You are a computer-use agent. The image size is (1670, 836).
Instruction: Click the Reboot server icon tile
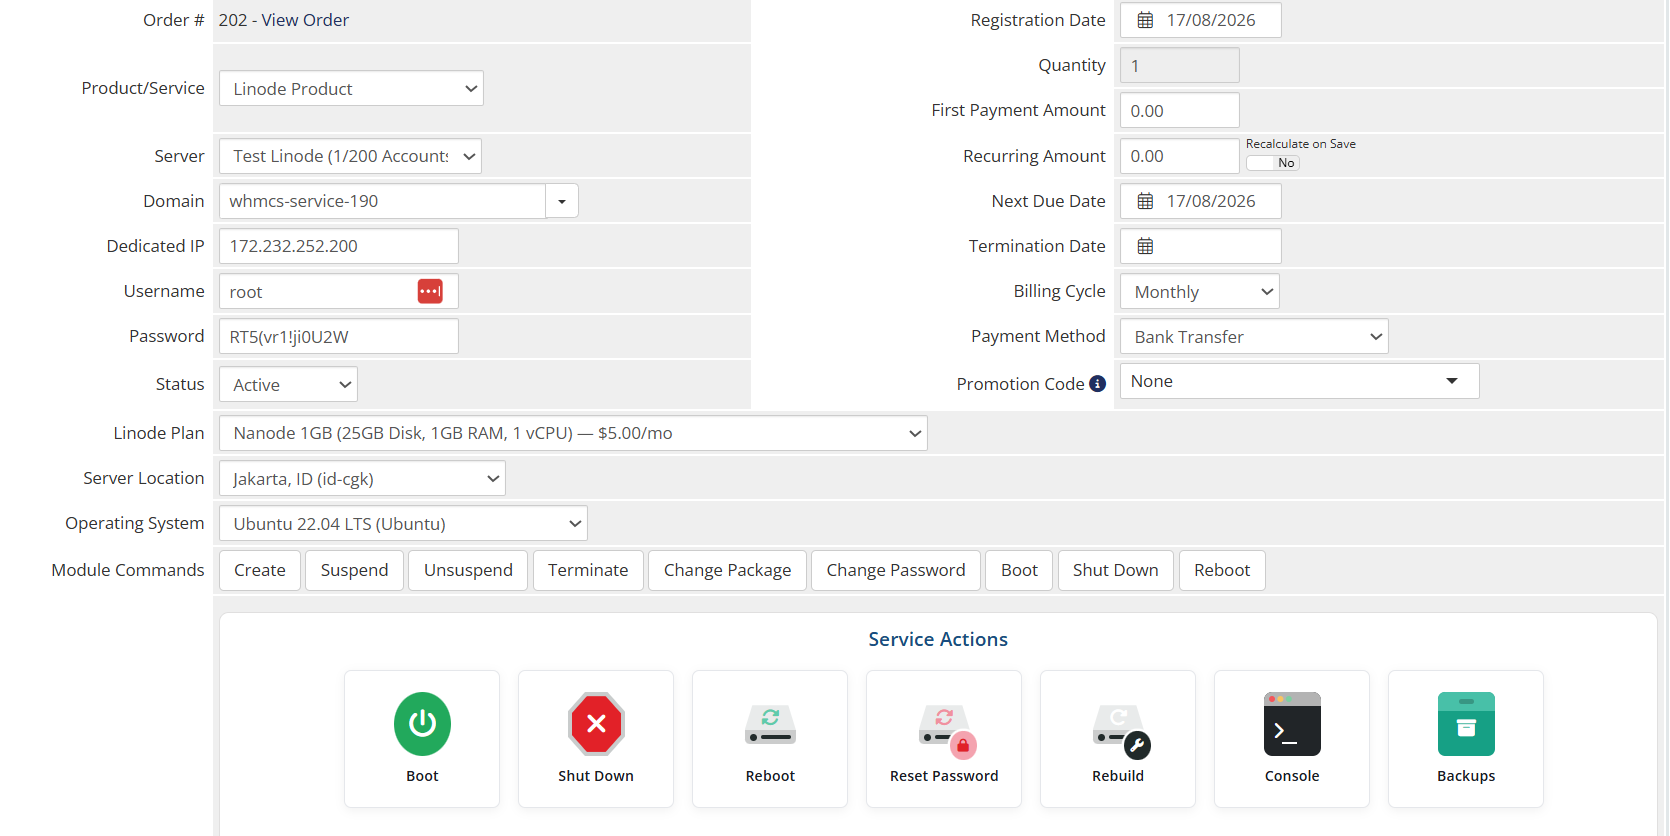[770, 739]
